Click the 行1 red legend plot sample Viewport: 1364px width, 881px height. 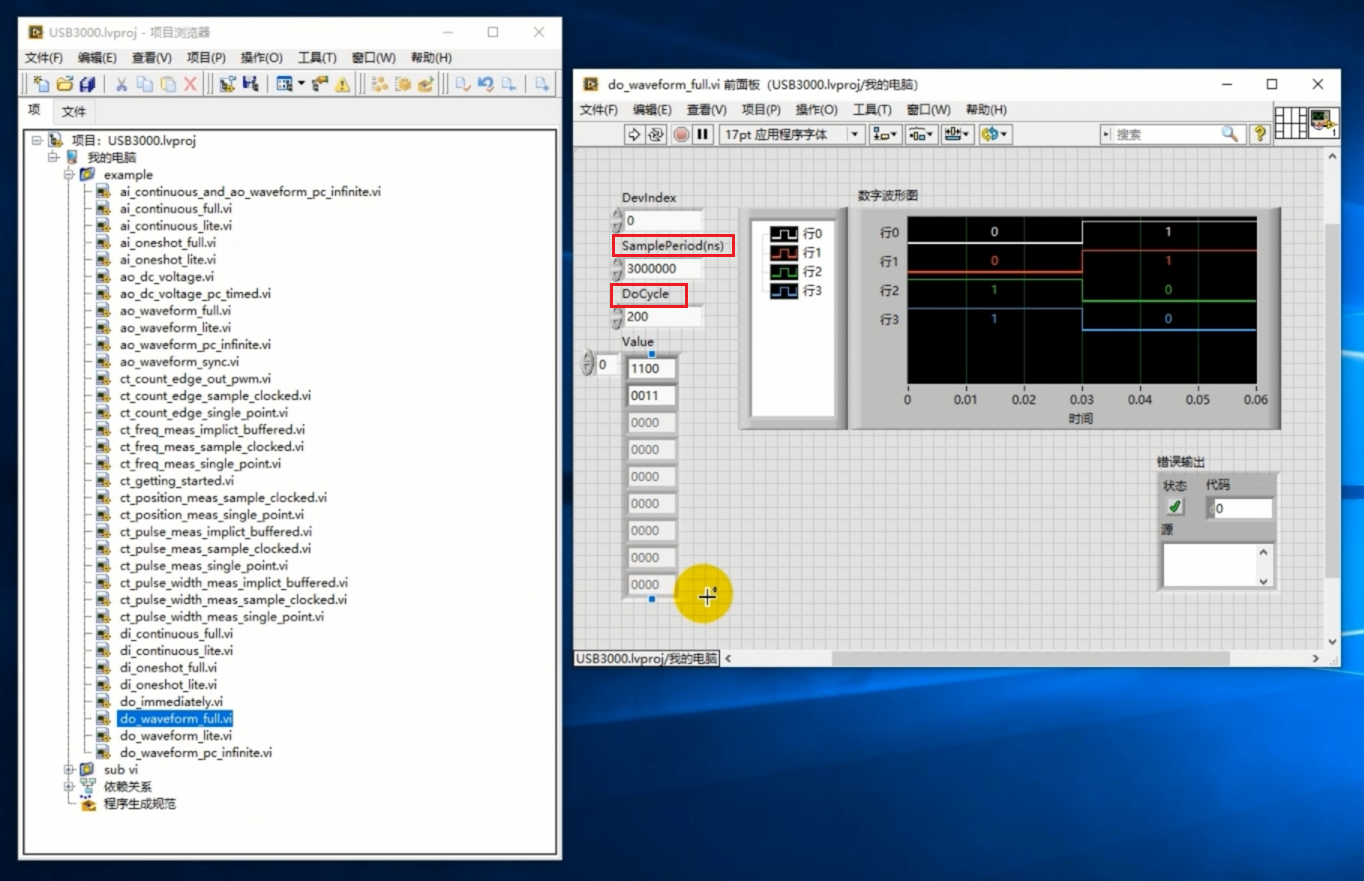point(784,253)
